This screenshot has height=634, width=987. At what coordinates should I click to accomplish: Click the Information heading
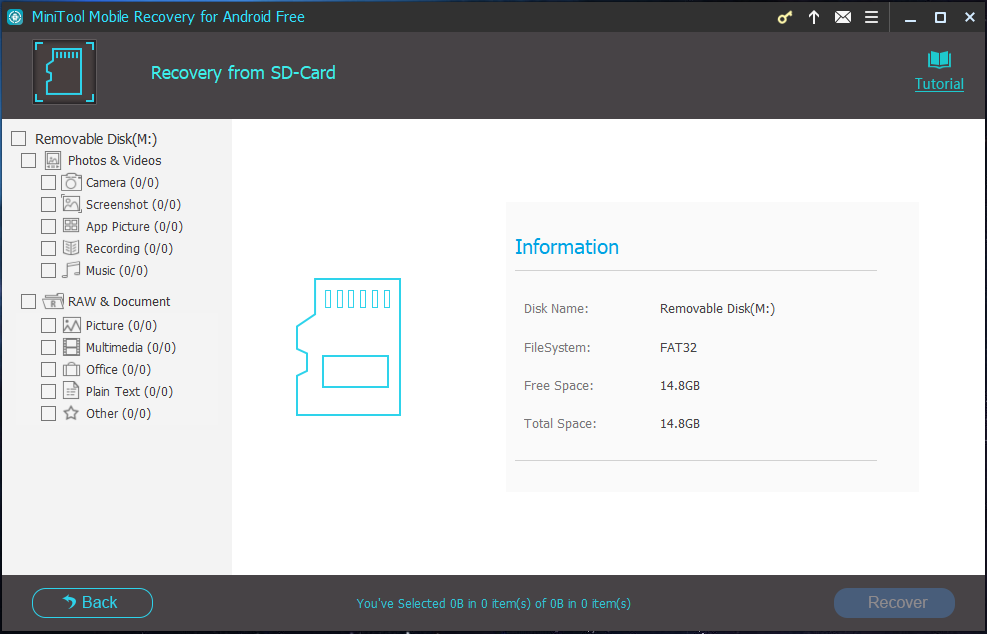567,247
